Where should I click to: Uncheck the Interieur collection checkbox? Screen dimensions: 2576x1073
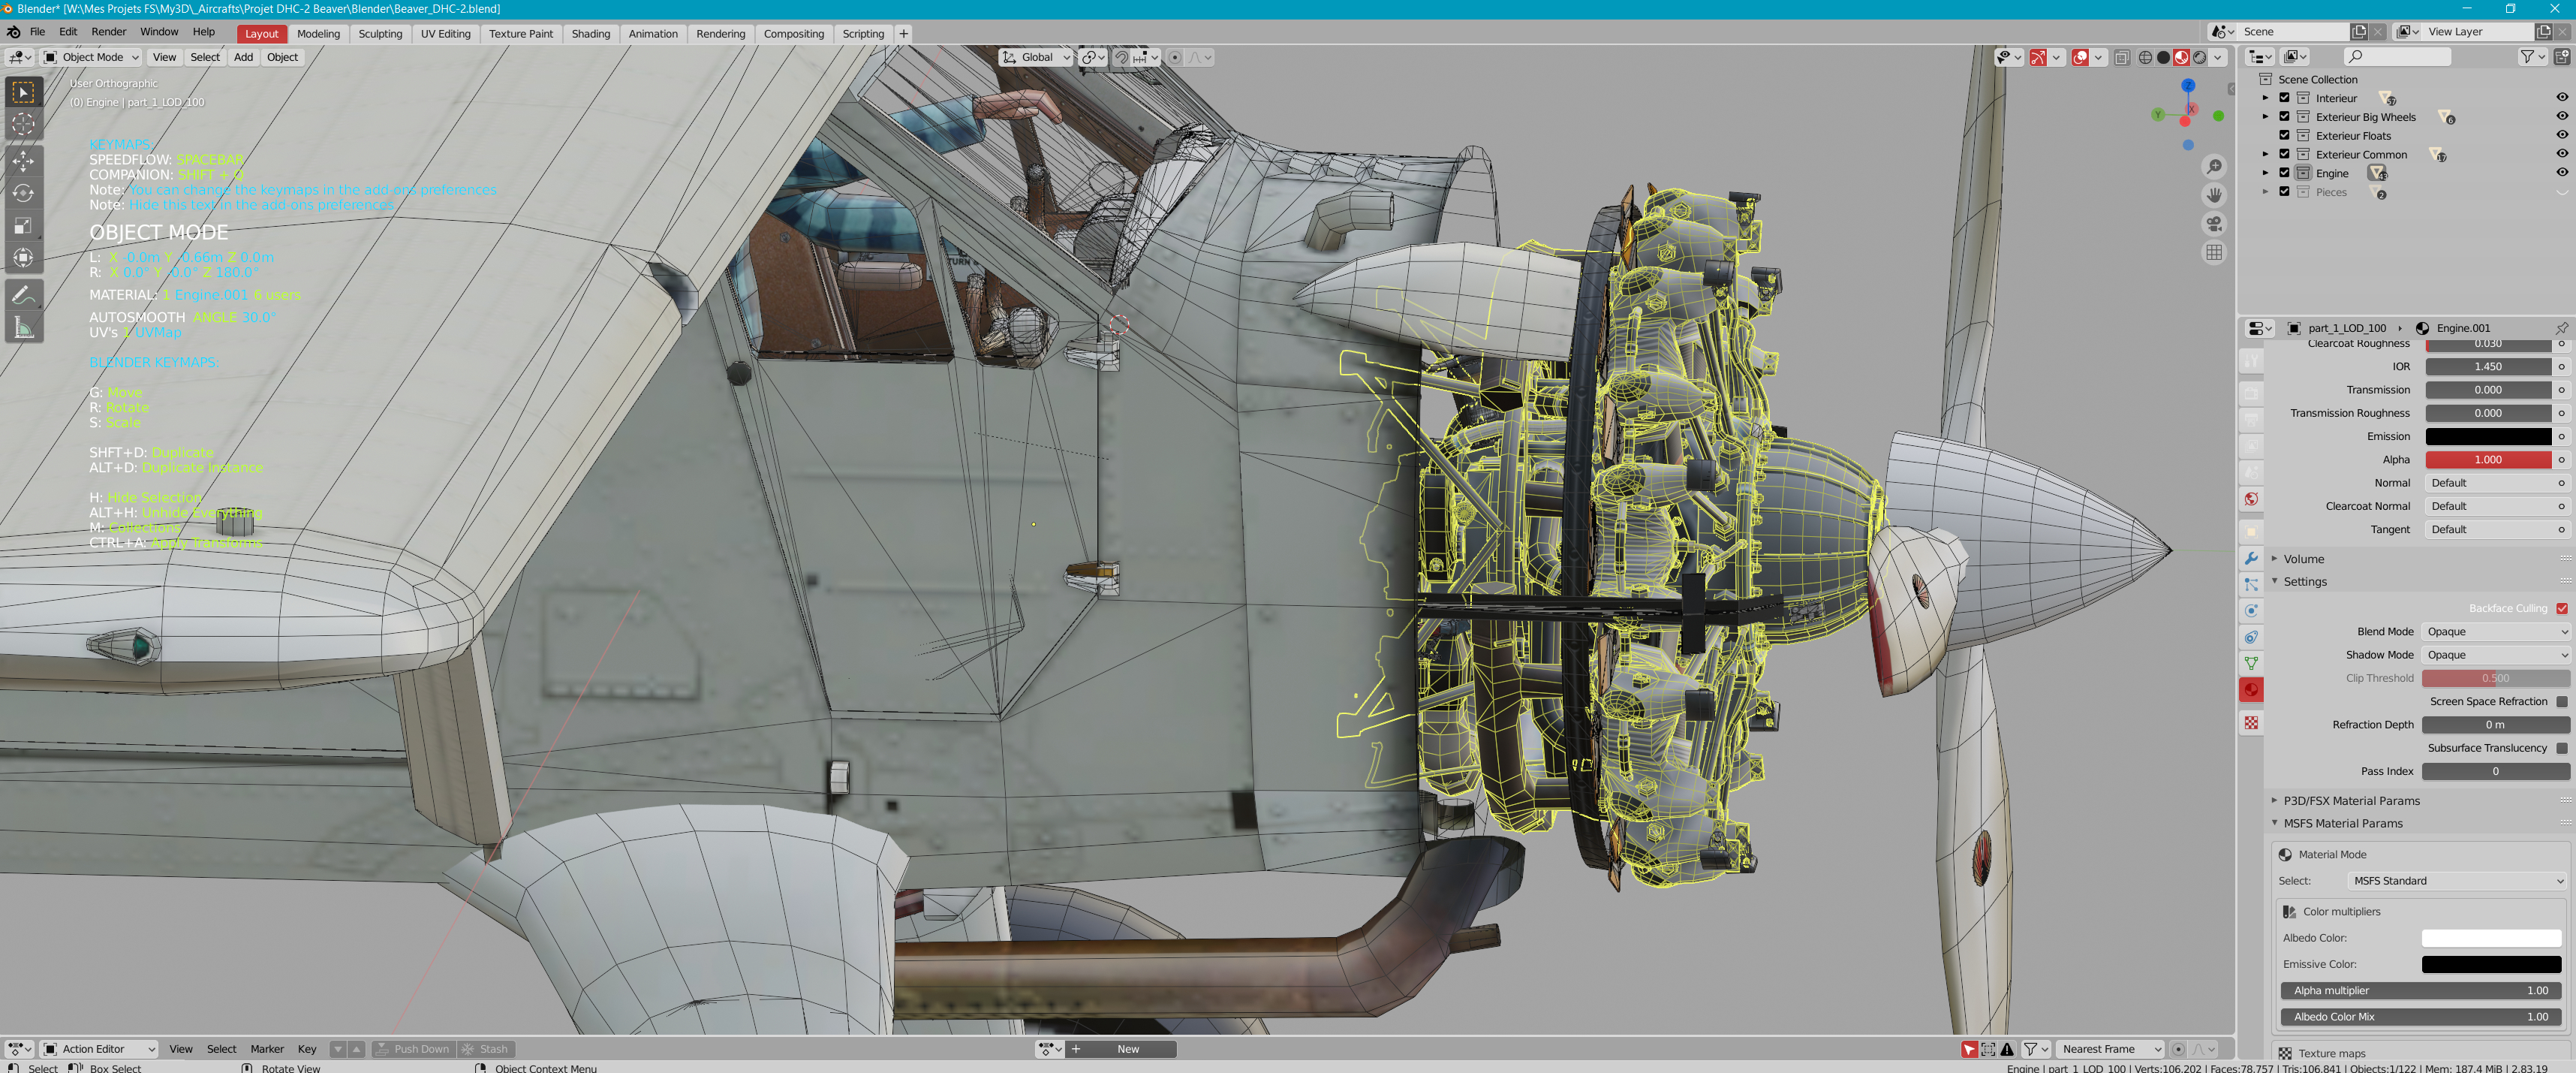click(2284, 98)
